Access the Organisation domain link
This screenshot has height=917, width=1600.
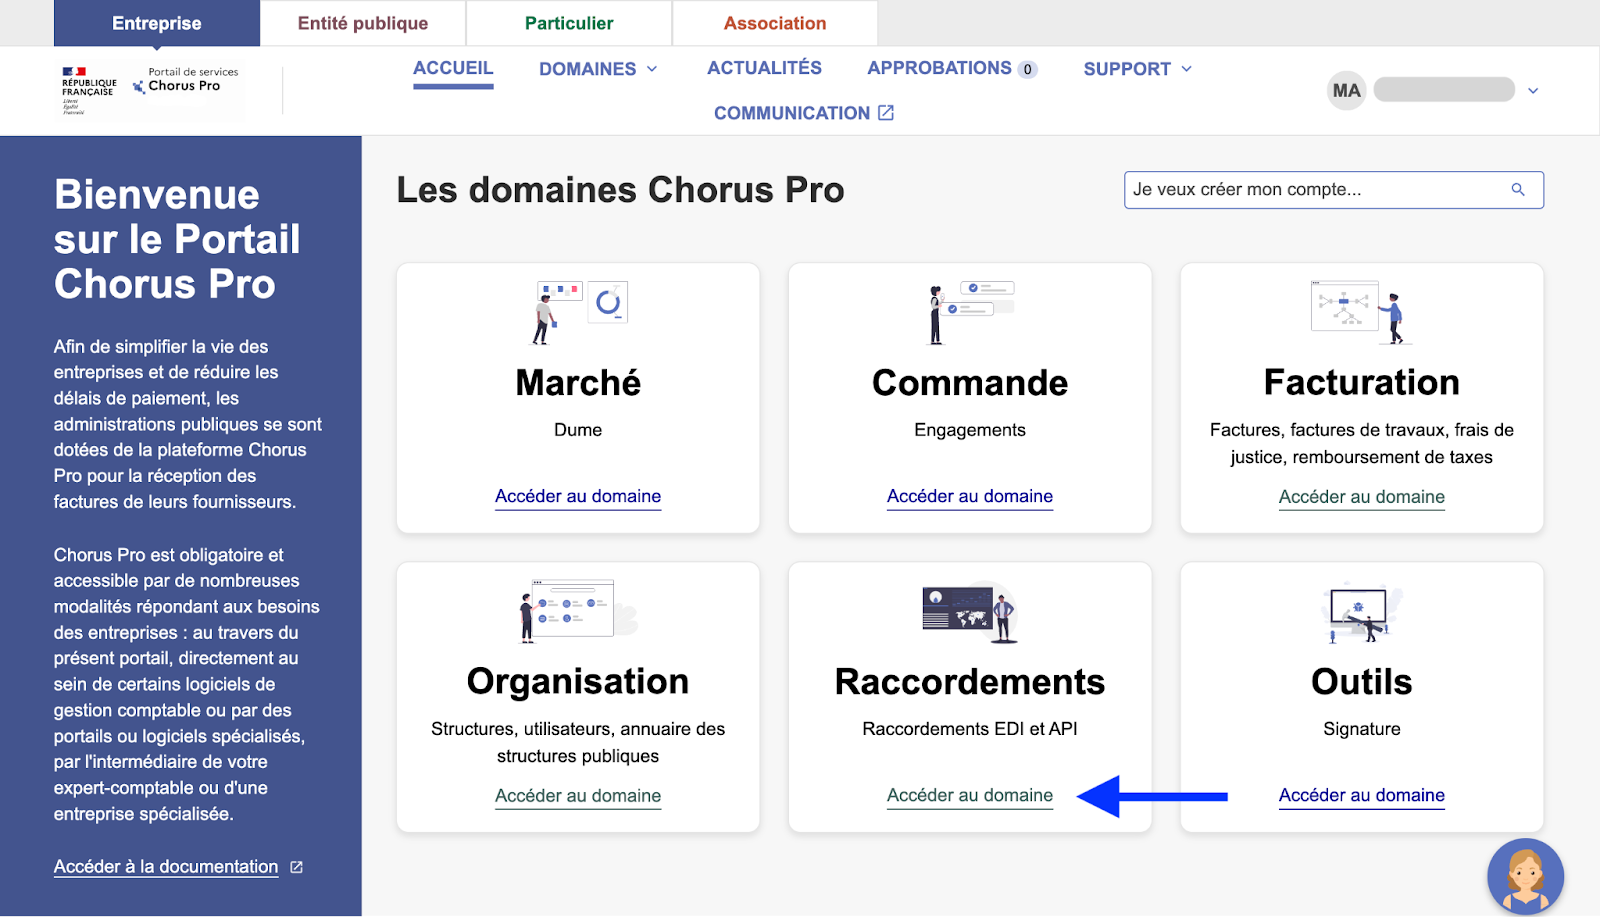click(578, 796)
